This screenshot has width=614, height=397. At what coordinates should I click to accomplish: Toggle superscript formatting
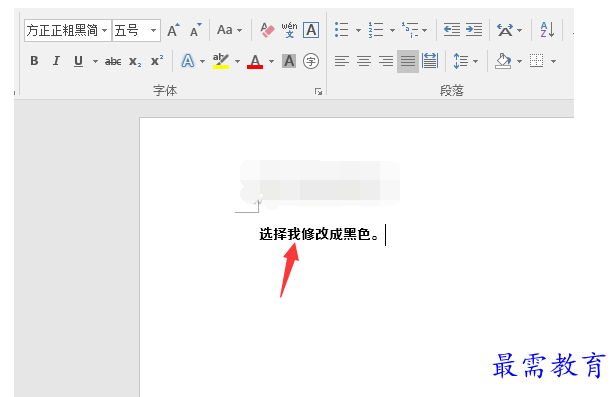(157, 61)
